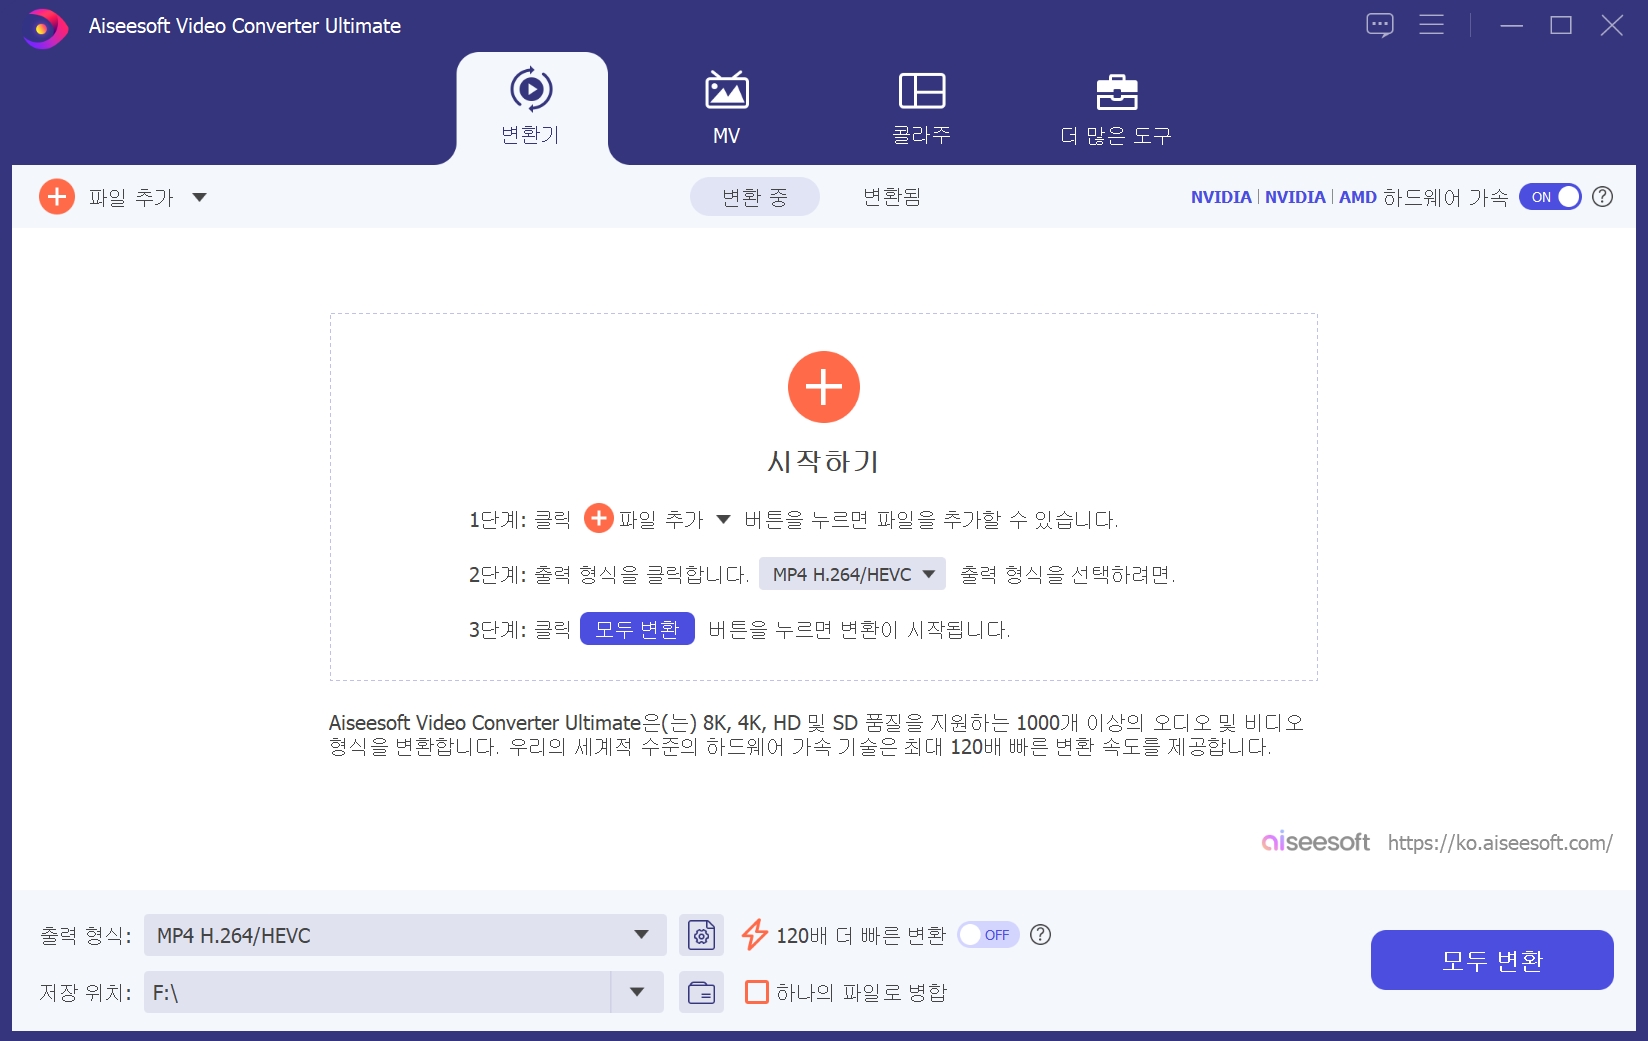The height and width of the screenshot is (1041, 1648).
Task: Click the 더 많은 도구 toolbox icon
Action: (x=1117, y=92)
